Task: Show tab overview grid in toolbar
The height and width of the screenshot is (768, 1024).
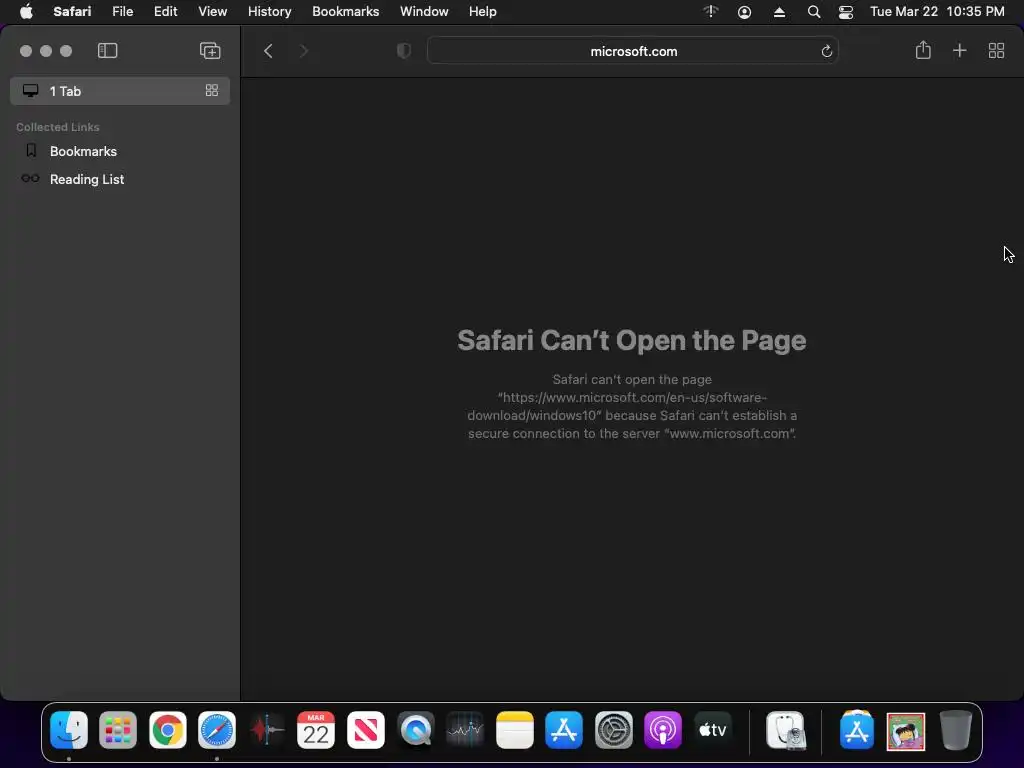Action: coord(996,50)
